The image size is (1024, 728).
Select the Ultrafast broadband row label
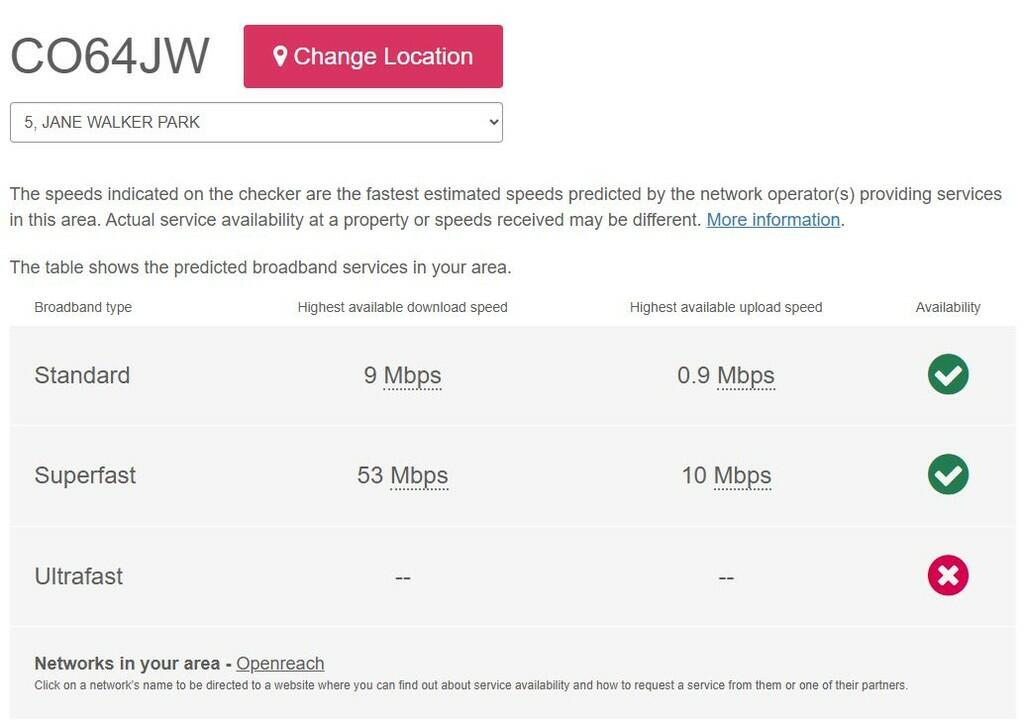[x=79, y=576]
